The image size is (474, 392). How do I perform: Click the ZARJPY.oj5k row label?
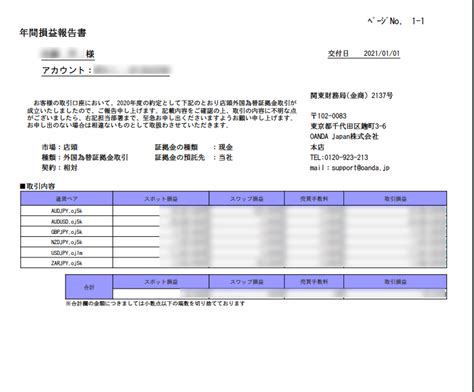pyautogui.click(x=67, y=263)
